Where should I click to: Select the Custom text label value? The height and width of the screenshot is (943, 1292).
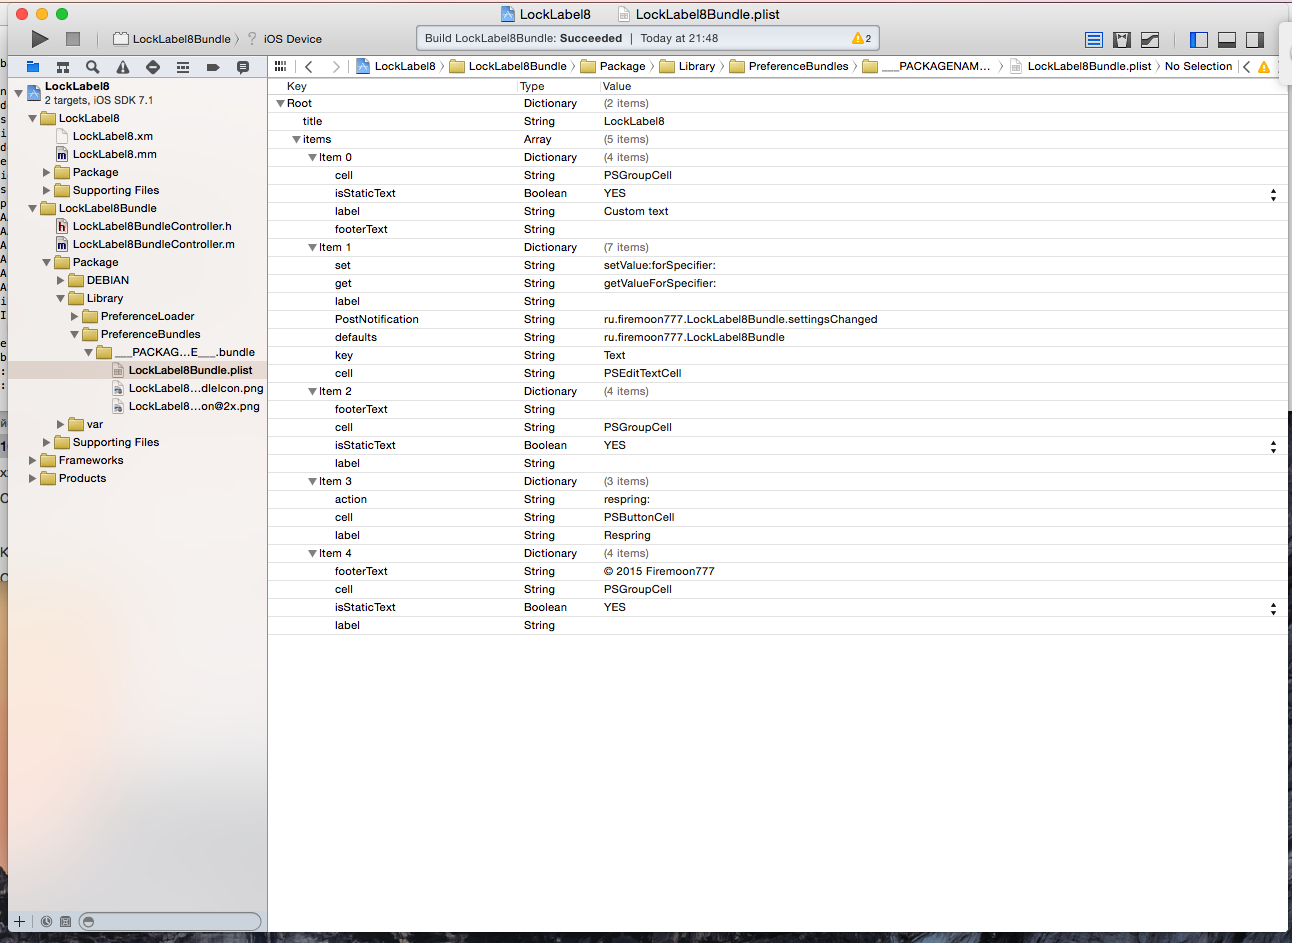pyautogui.click(x=636, y=211)
